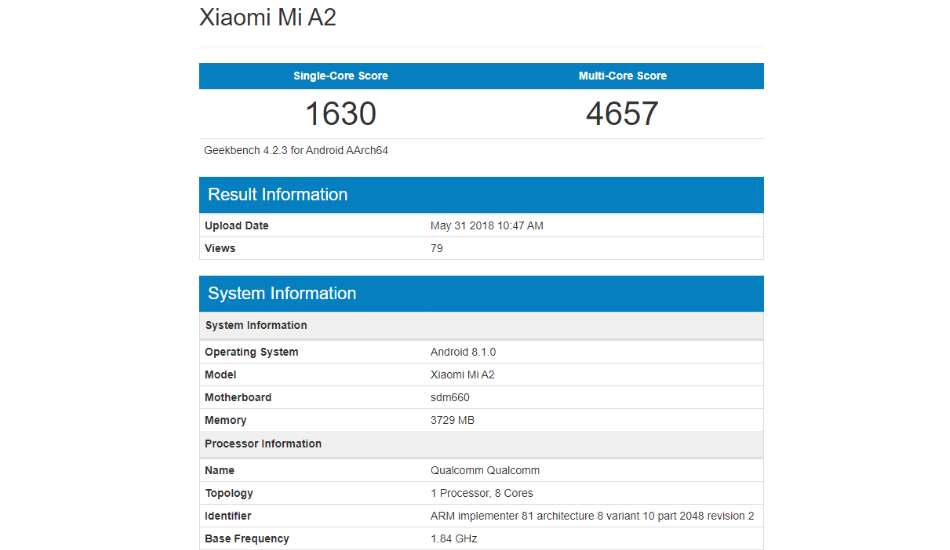Click the multi-core score value 4657
Viewport: 950px width, 550px height.
[622, 113]
